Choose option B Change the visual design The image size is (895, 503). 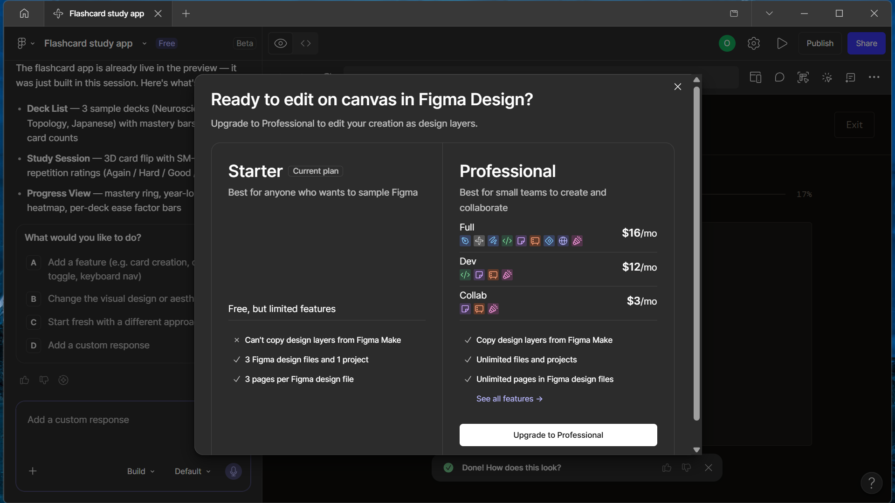111,299
